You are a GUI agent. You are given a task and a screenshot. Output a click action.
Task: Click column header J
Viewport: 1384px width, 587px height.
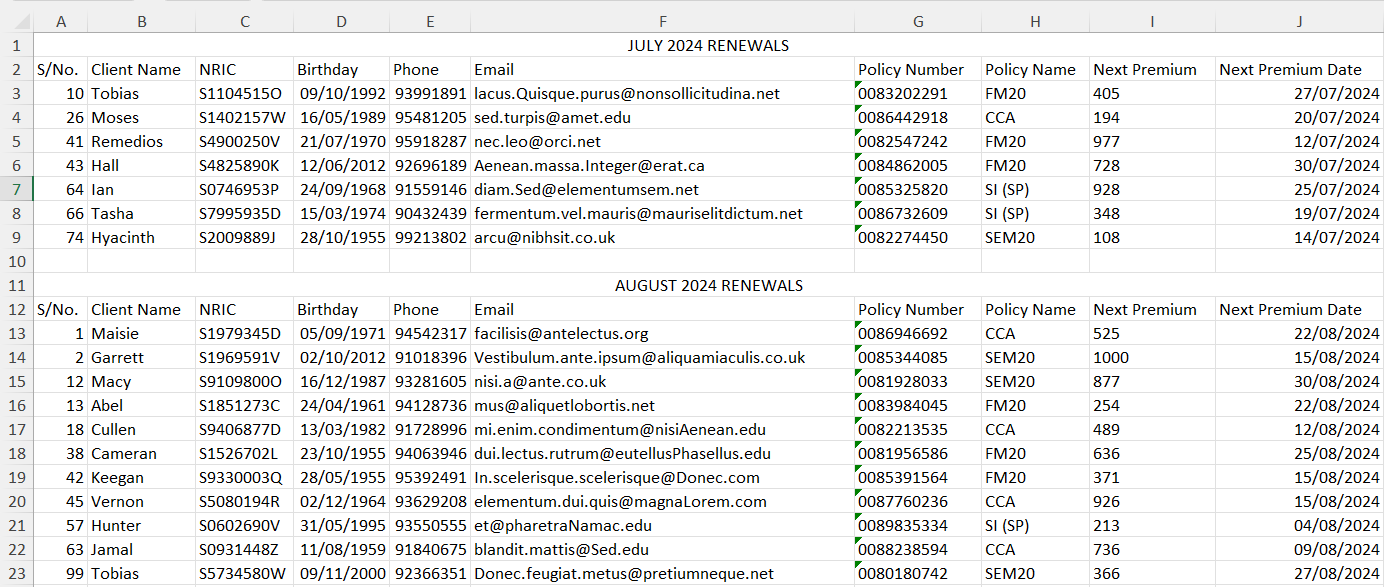[1299, 22]
